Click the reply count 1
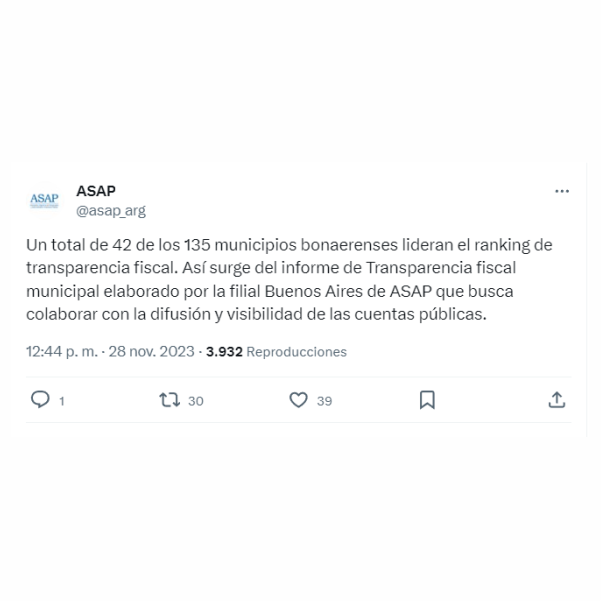Viewport: 601px width, 601px height. point(62,401)
